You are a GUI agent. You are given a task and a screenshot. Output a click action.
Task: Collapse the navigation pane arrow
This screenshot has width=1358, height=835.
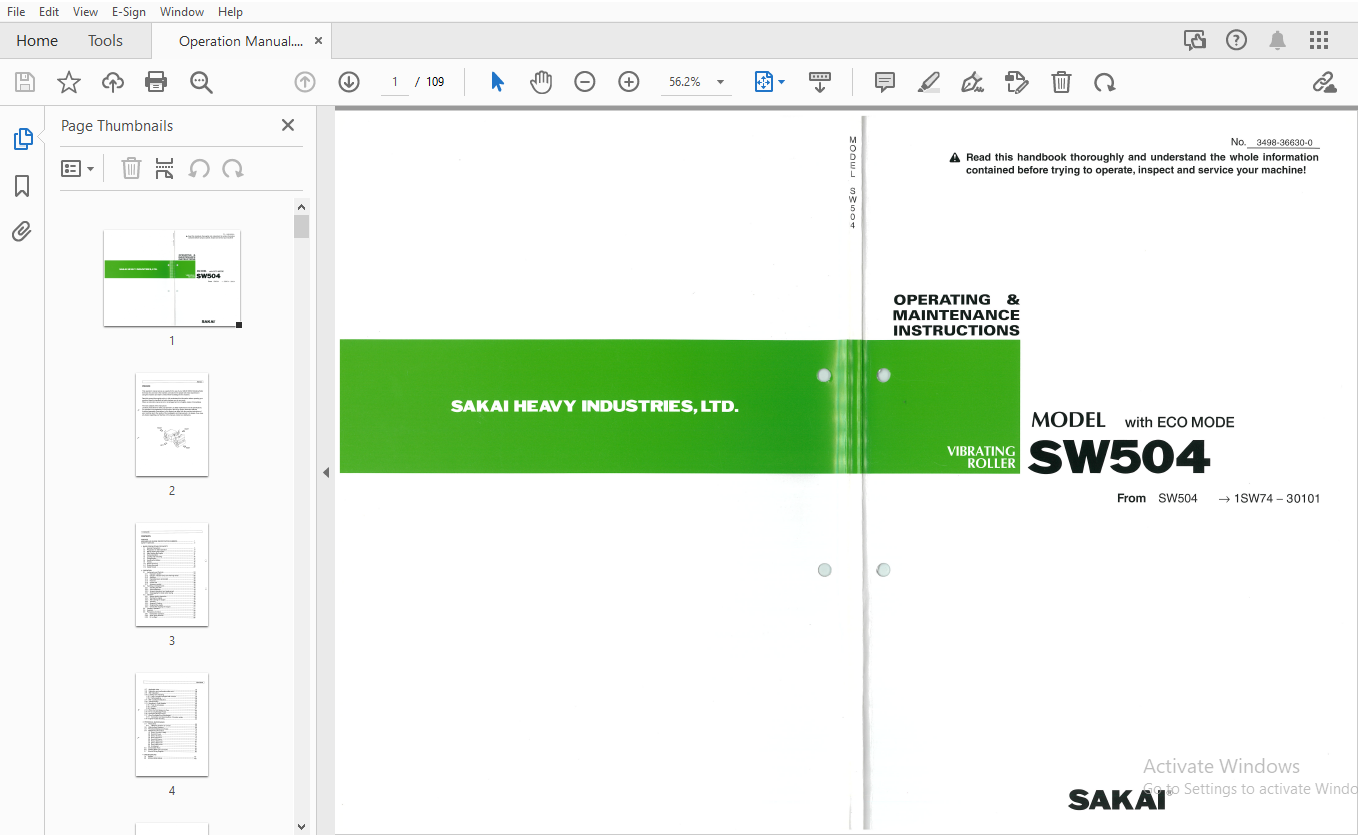coord(325,472)
